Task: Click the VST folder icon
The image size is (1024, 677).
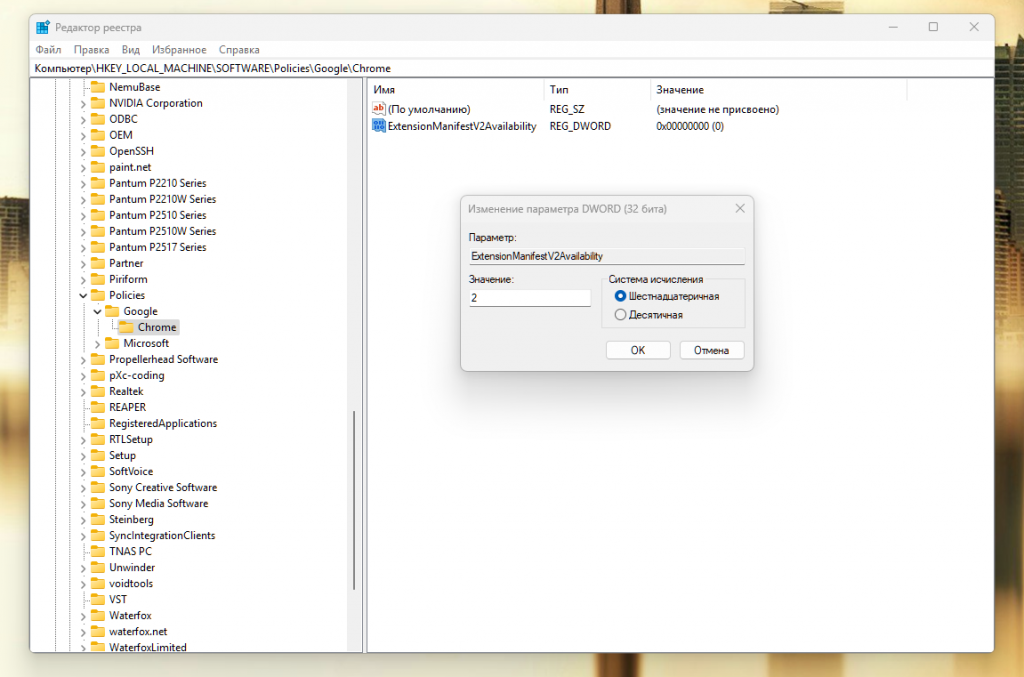Action: (x=98, y=599)
